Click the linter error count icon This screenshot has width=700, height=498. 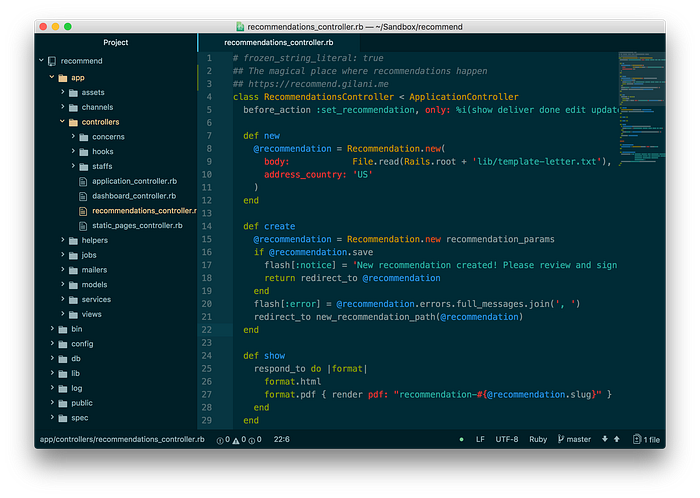(220, 440)
